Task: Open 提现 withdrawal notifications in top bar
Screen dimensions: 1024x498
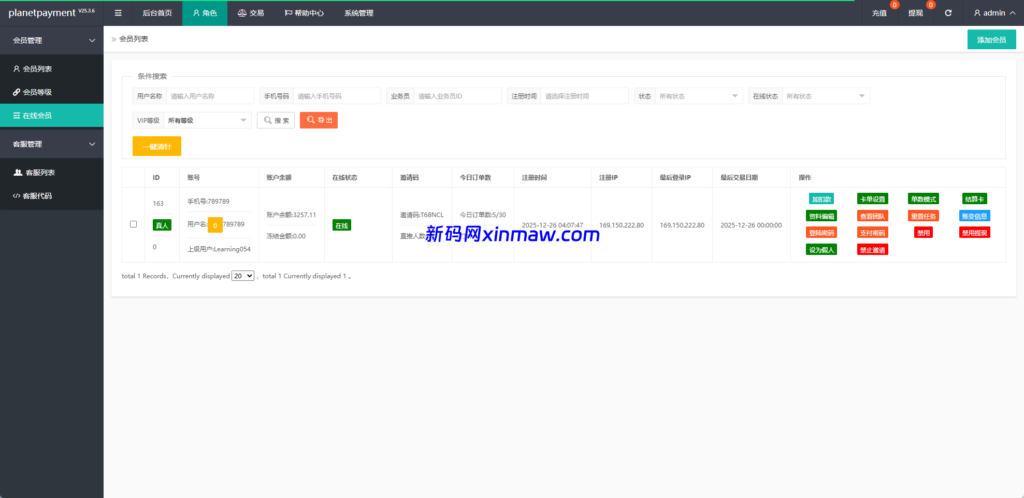Action: [x=916, y=13]
